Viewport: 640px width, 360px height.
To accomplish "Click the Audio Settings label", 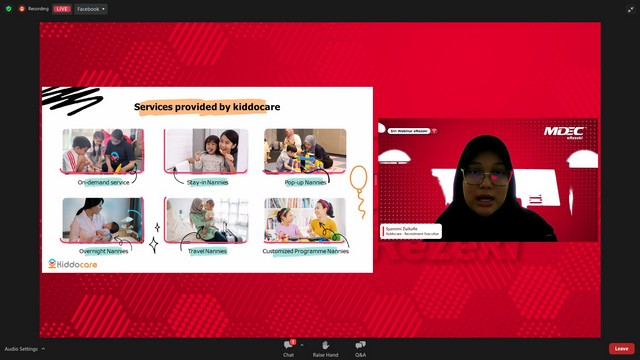I will pos(21,349).
